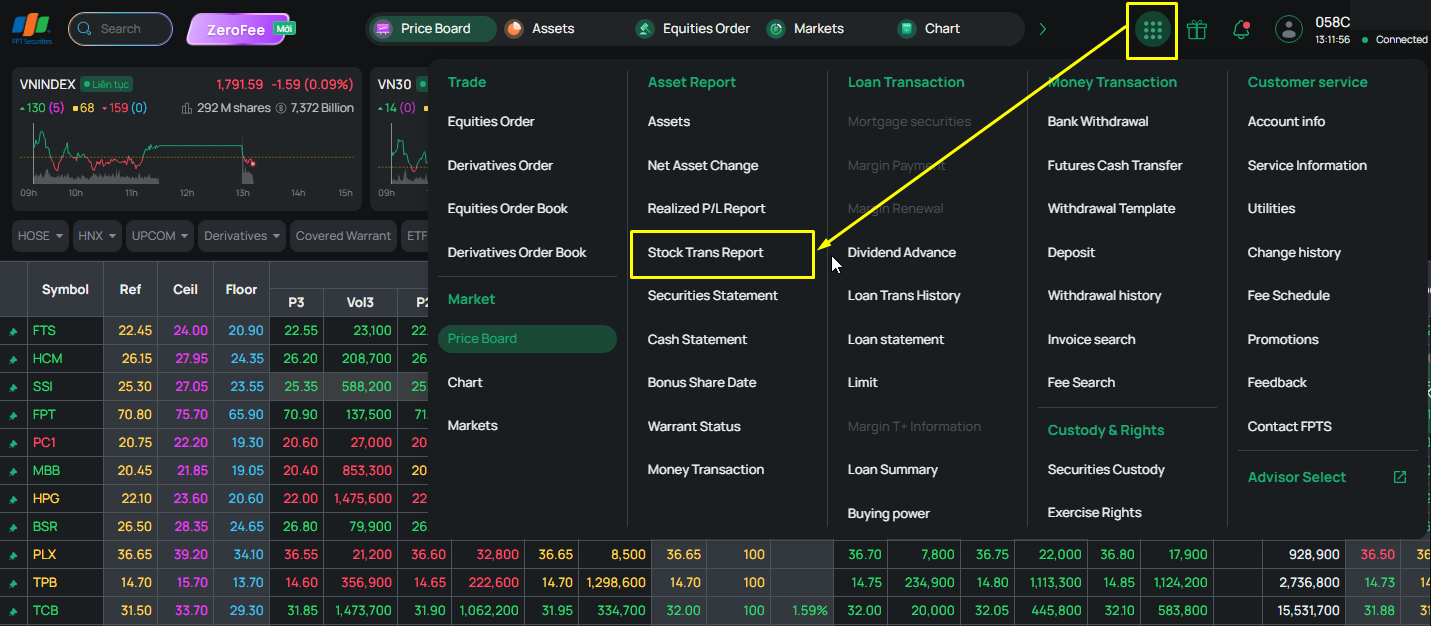Open Securities Statement menu item

[x=712, y=296]
